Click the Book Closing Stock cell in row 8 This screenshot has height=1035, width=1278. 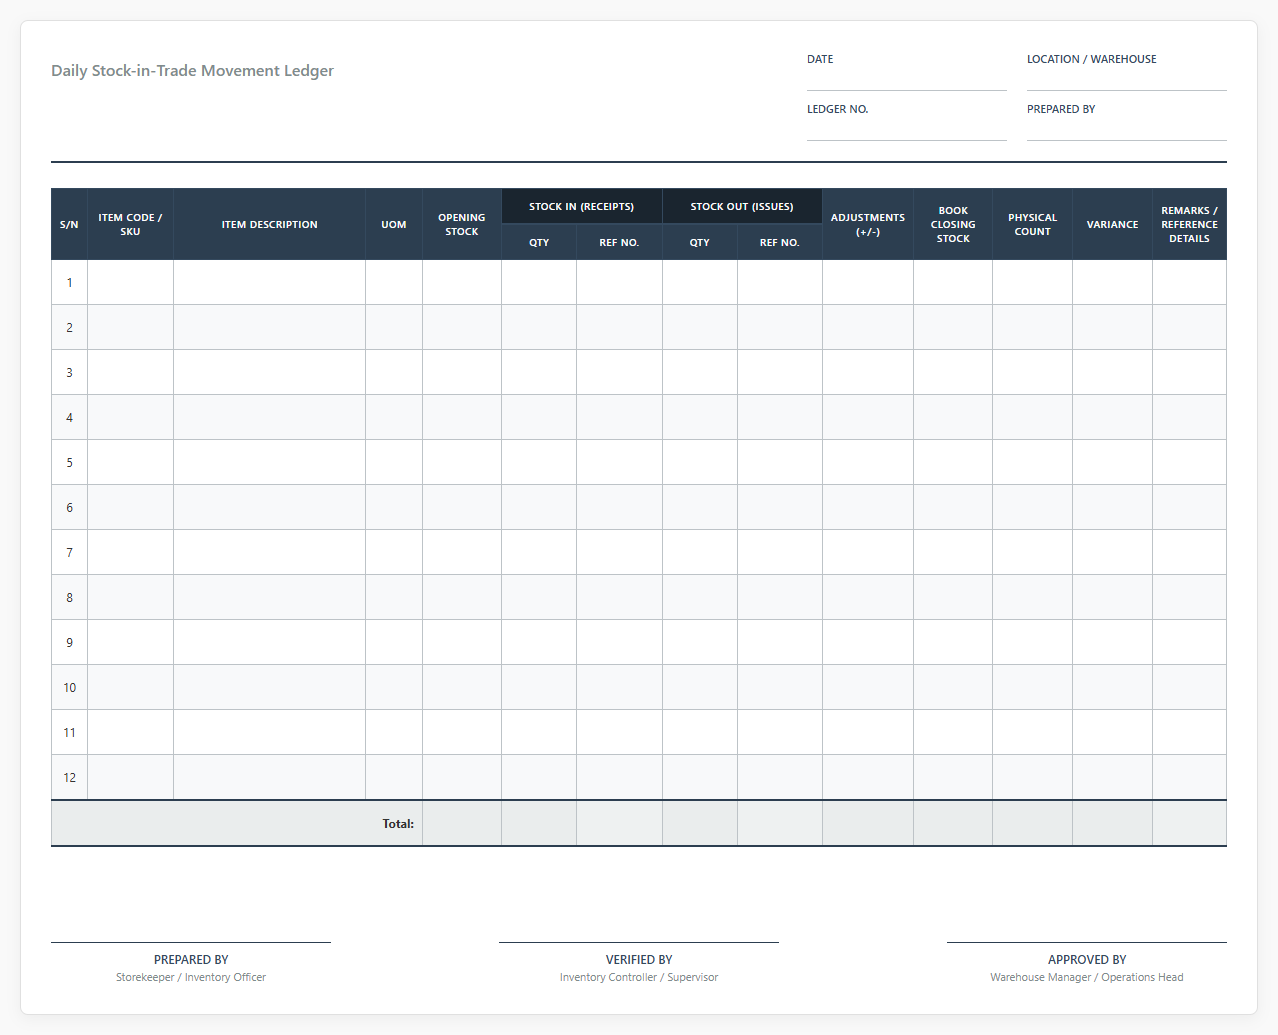click(953, 597)
